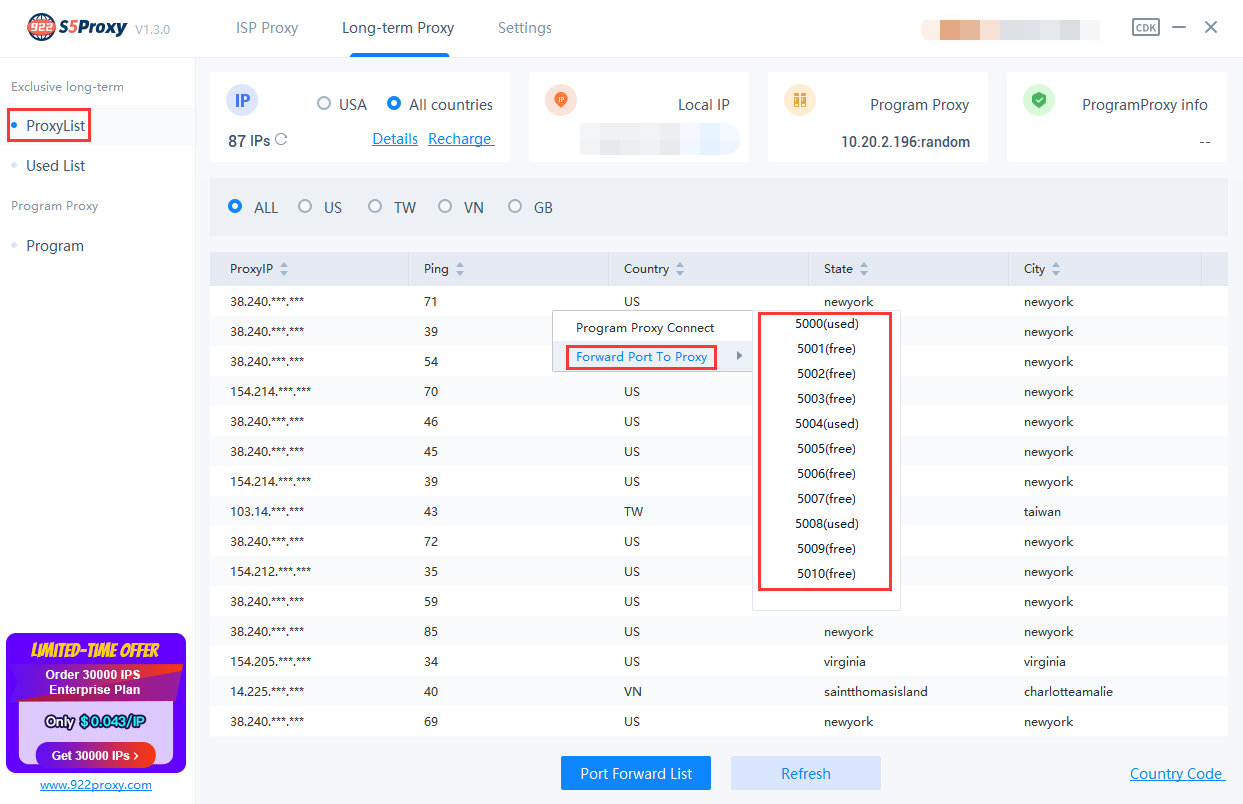Click the ping value 85
1243x804 pixels.
pos(431,632)
